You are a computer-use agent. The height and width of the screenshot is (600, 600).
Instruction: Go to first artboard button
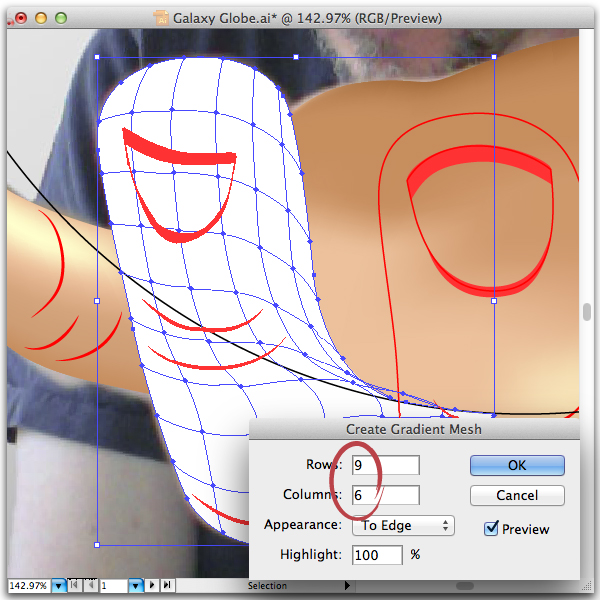75,585
